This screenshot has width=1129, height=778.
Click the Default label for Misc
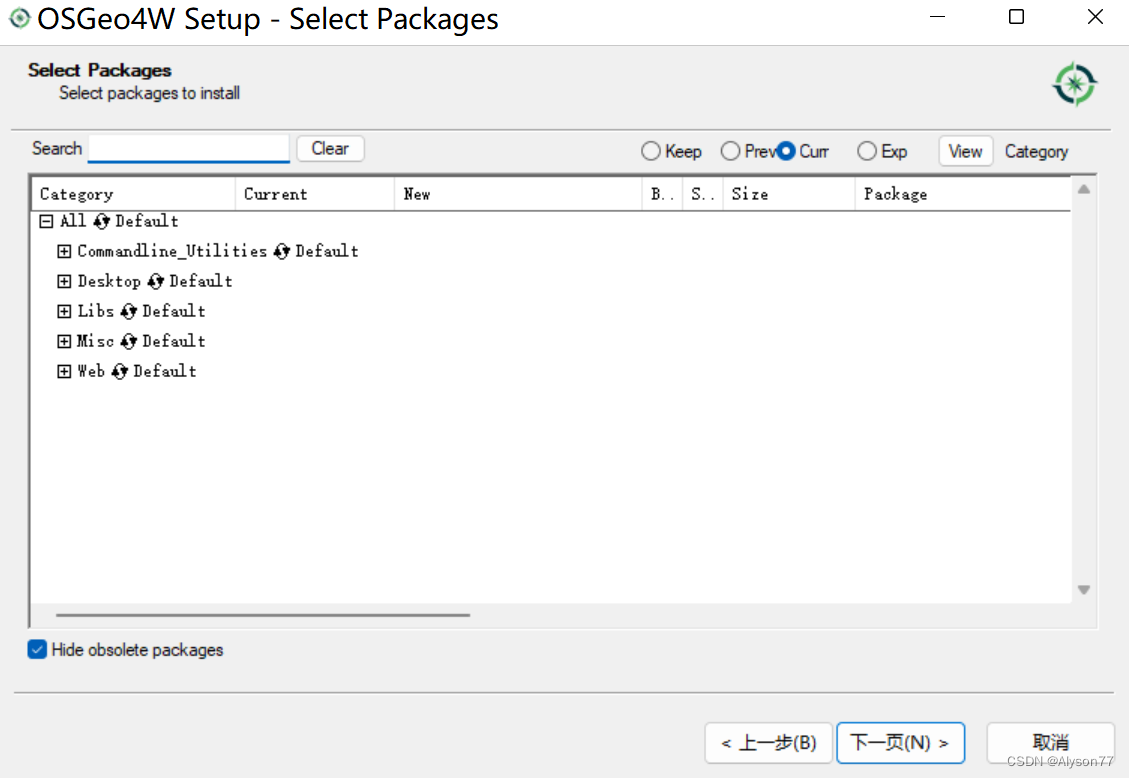tap(174, 341)
